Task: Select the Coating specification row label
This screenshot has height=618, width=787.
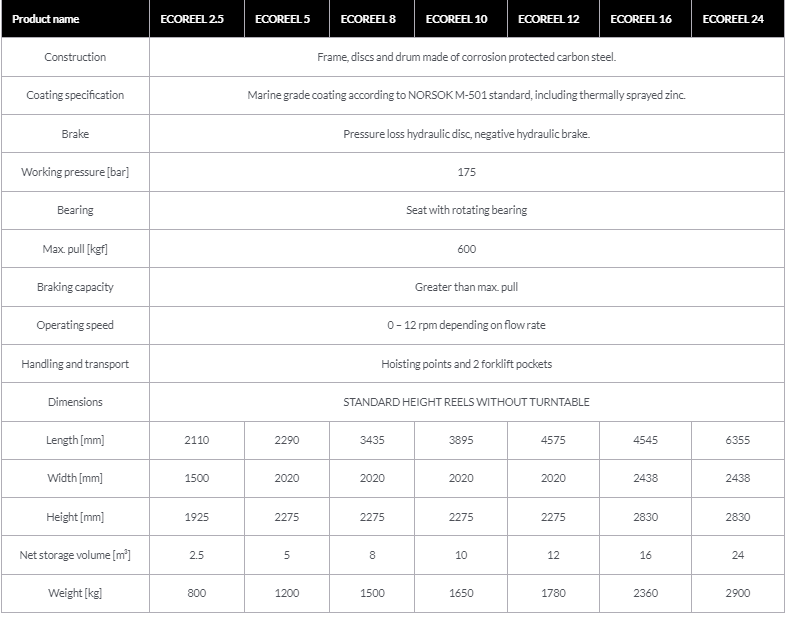Action: 75,95
